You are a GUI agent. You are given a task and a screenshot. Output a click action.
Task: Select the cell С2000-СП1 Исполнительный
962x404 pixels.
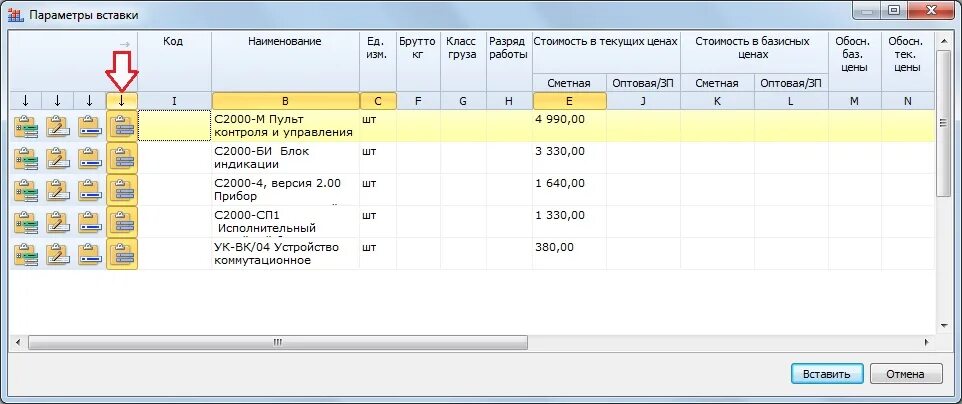click(x=285, y=222)
